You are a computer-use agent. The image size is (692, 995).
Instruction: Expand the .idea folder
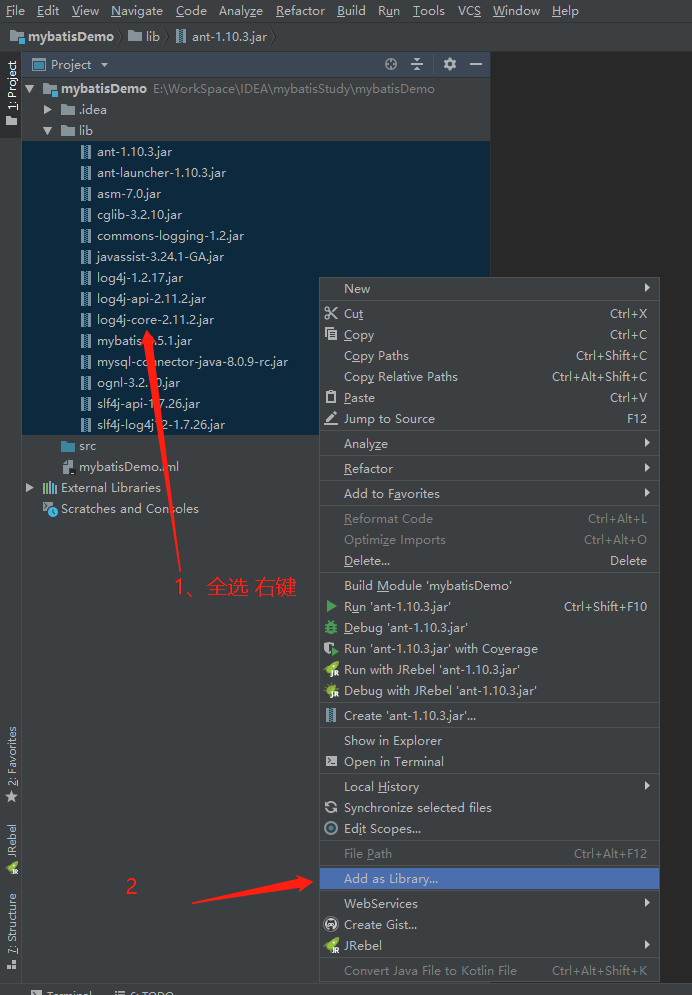click(48, 109)
